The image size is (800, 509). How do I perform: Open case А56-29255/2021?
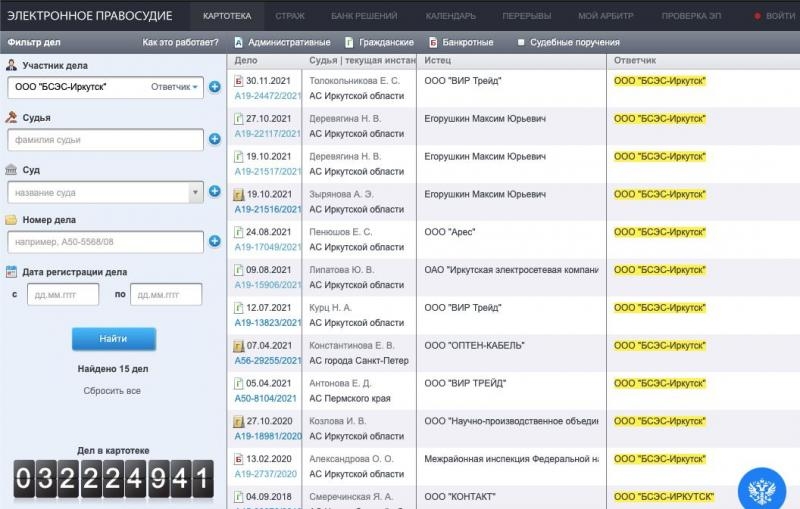268,360
